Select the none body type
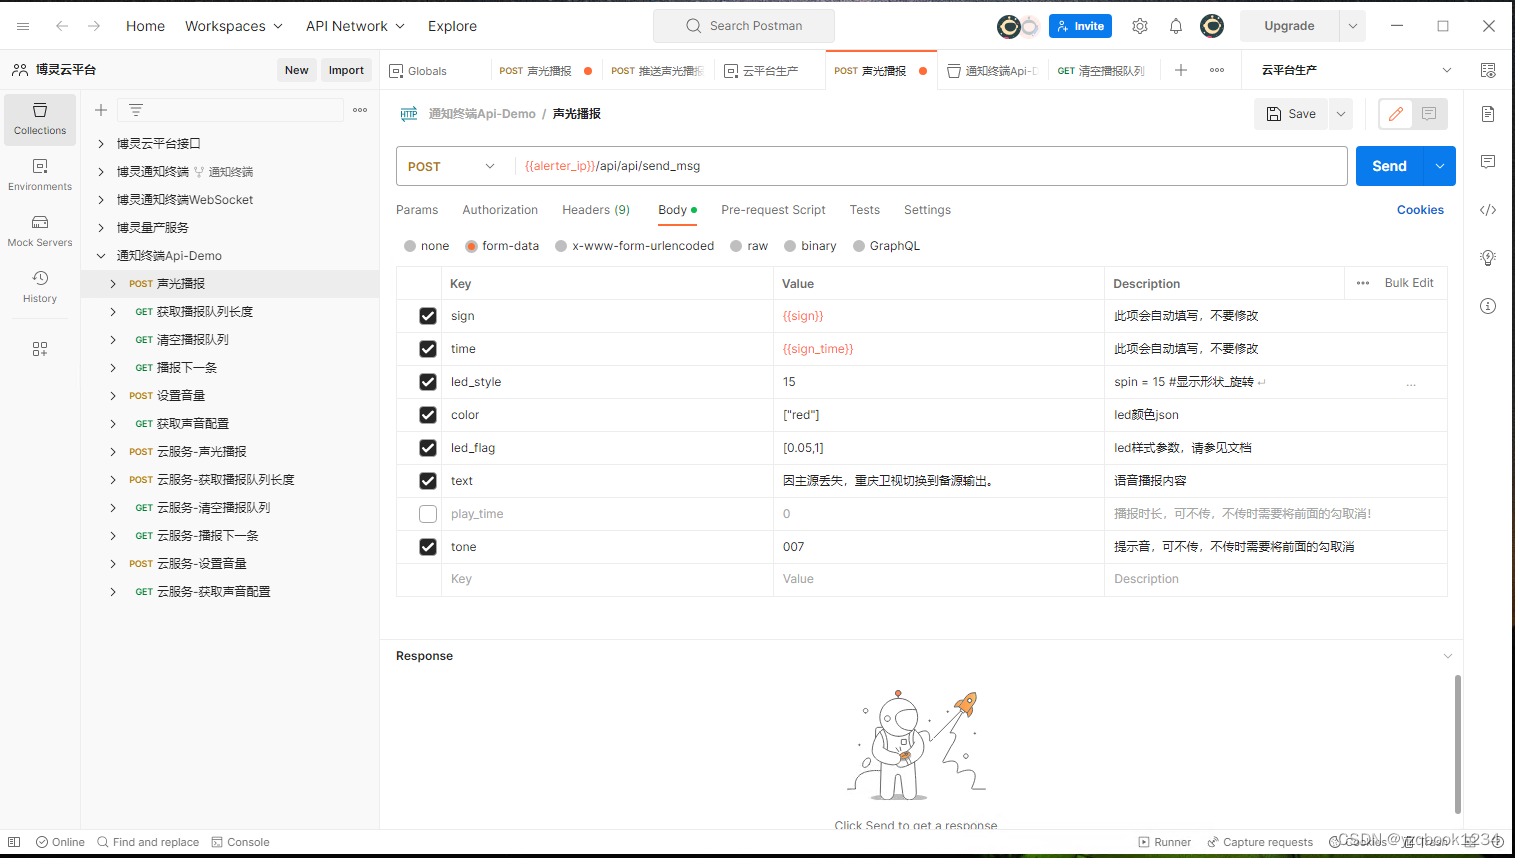1515x858 pixels. coord(410,246)
